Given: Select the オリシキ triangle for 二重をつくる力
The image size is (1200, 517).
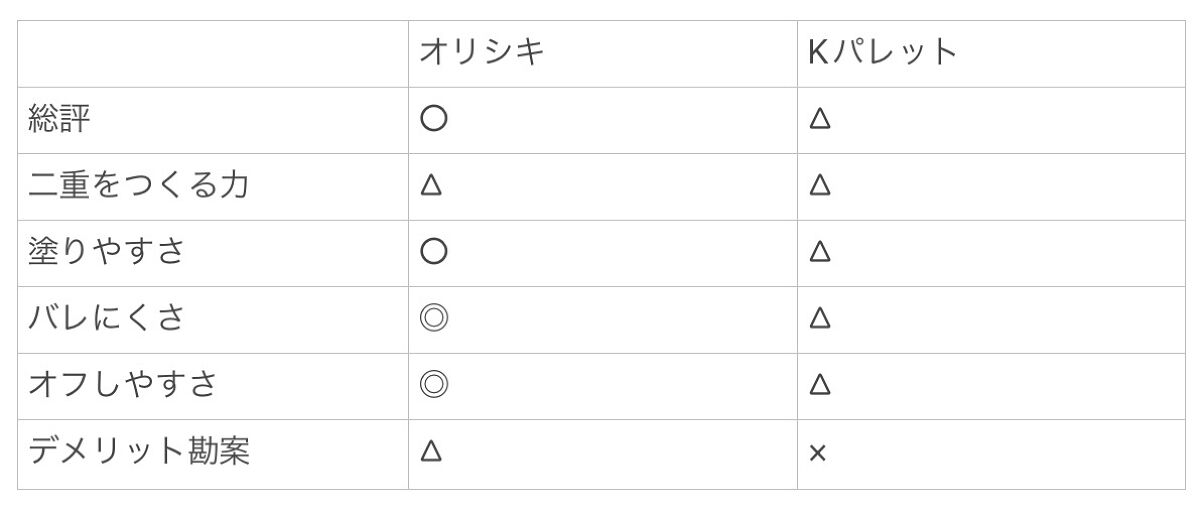Looking at the screenshot, I should point(431,185).
